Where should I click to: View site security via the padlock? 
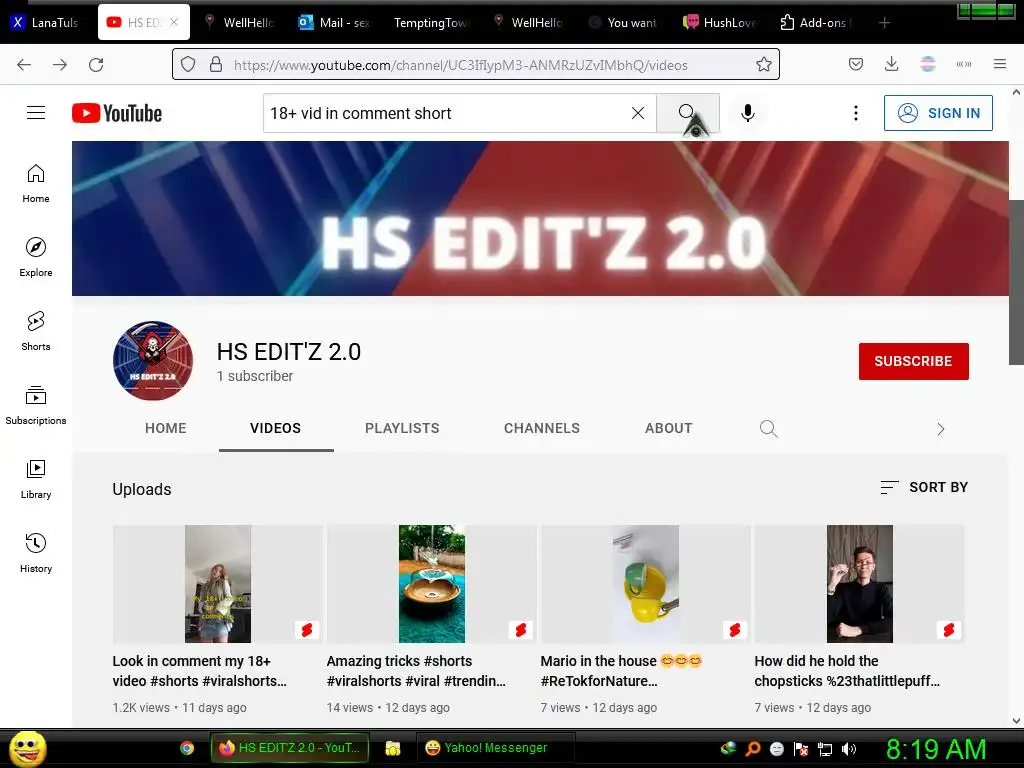tap(216, 64)
